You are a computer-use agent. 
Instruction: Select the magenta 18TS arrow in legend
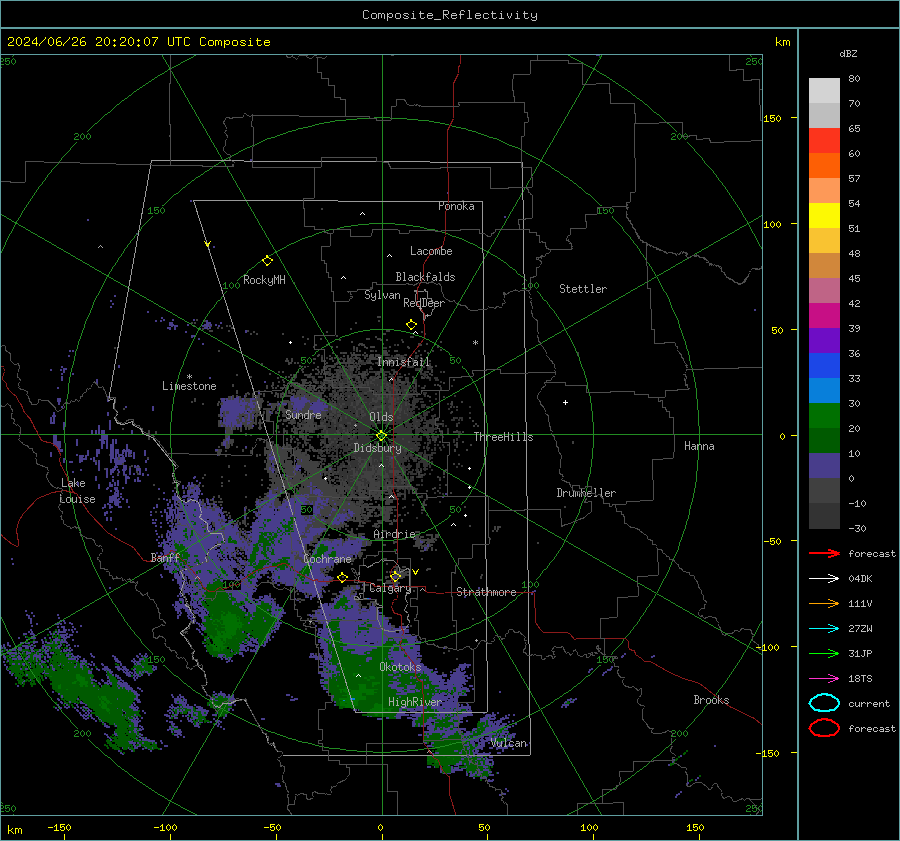click(x=824, y=679)
